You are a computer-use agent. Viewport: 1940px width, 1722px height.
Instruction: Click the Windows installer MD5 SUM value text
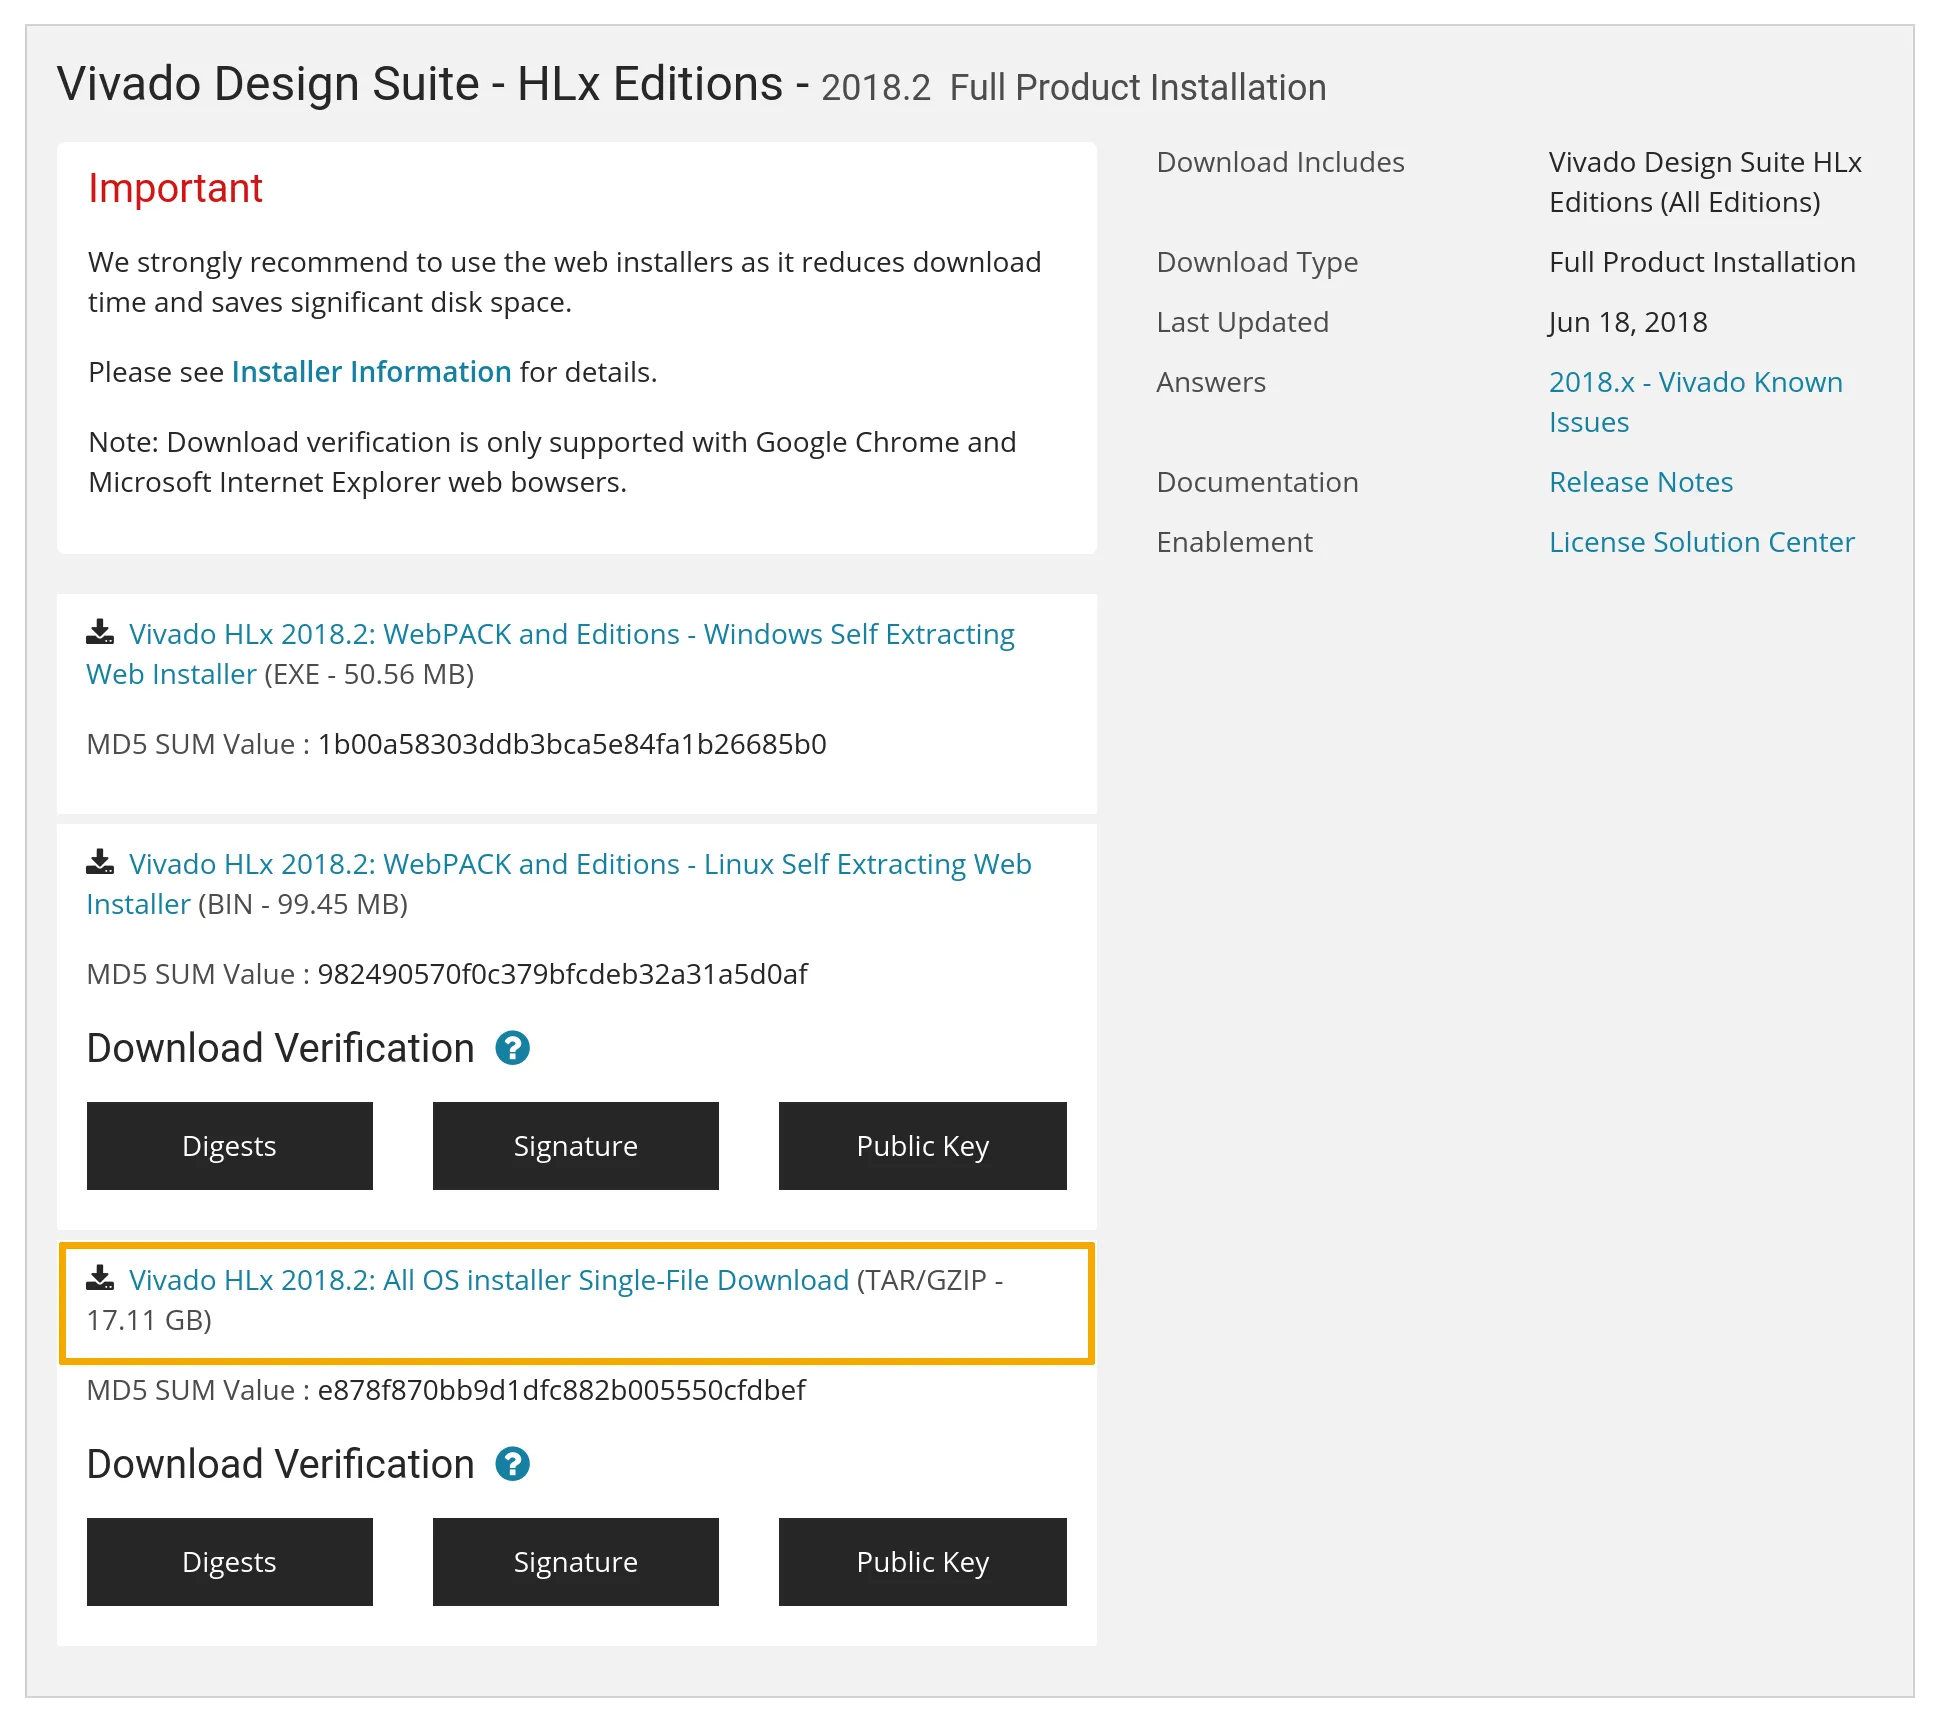point(571,745)
